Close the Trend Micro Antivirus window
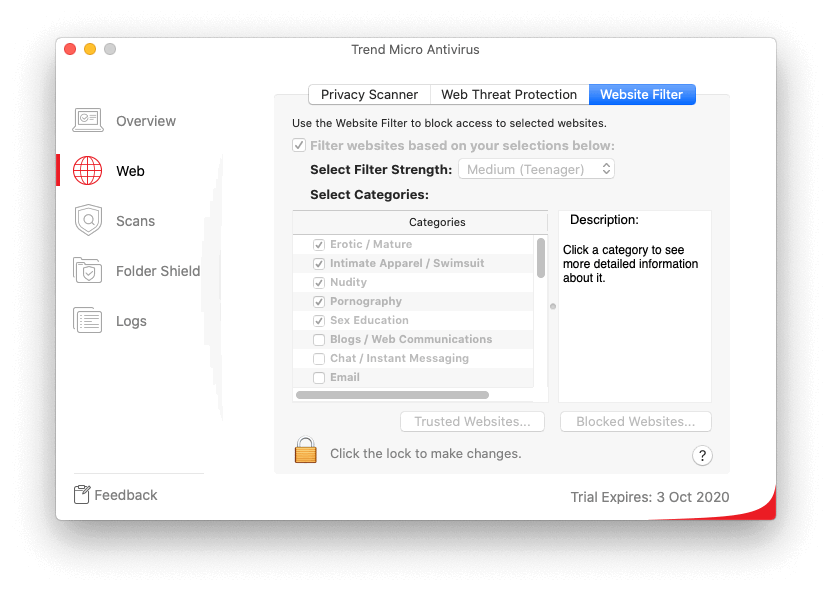Image resolution: width=832 pixels, height=594 pixels. pyautogui.click(x=70, y=49)
